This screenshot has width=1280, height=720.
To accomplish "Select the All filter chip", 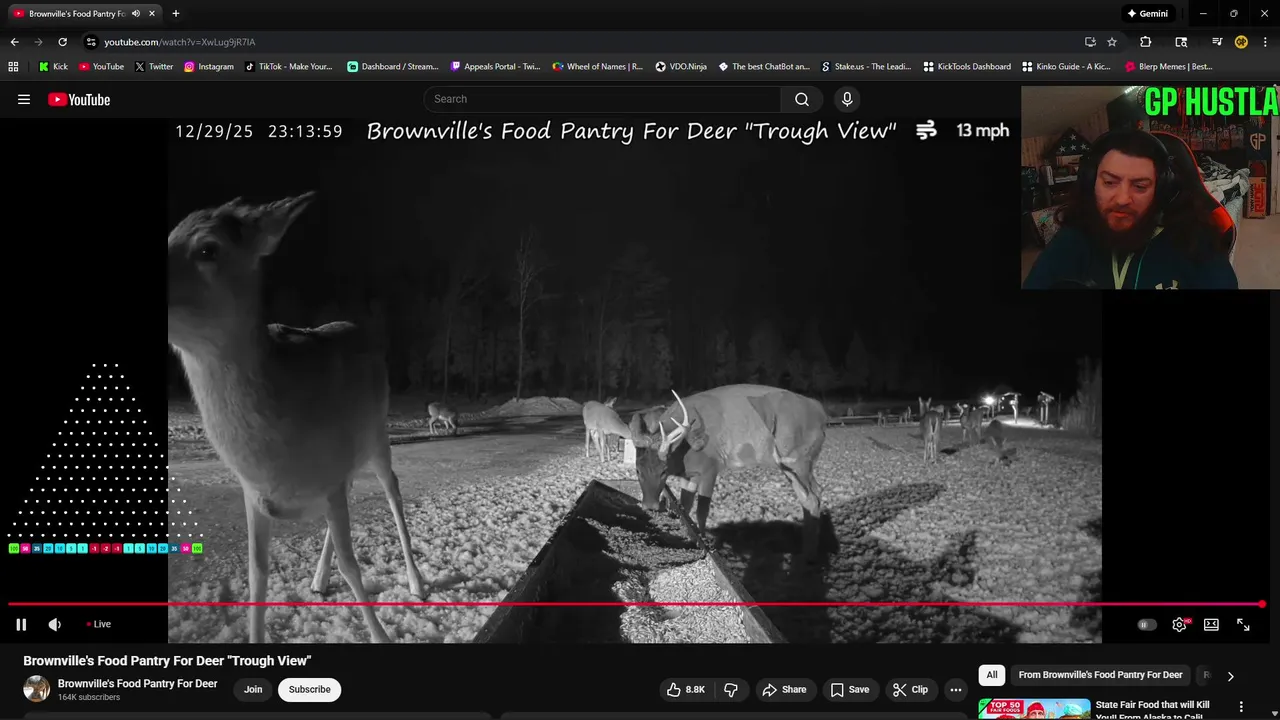I will [992, 675].
